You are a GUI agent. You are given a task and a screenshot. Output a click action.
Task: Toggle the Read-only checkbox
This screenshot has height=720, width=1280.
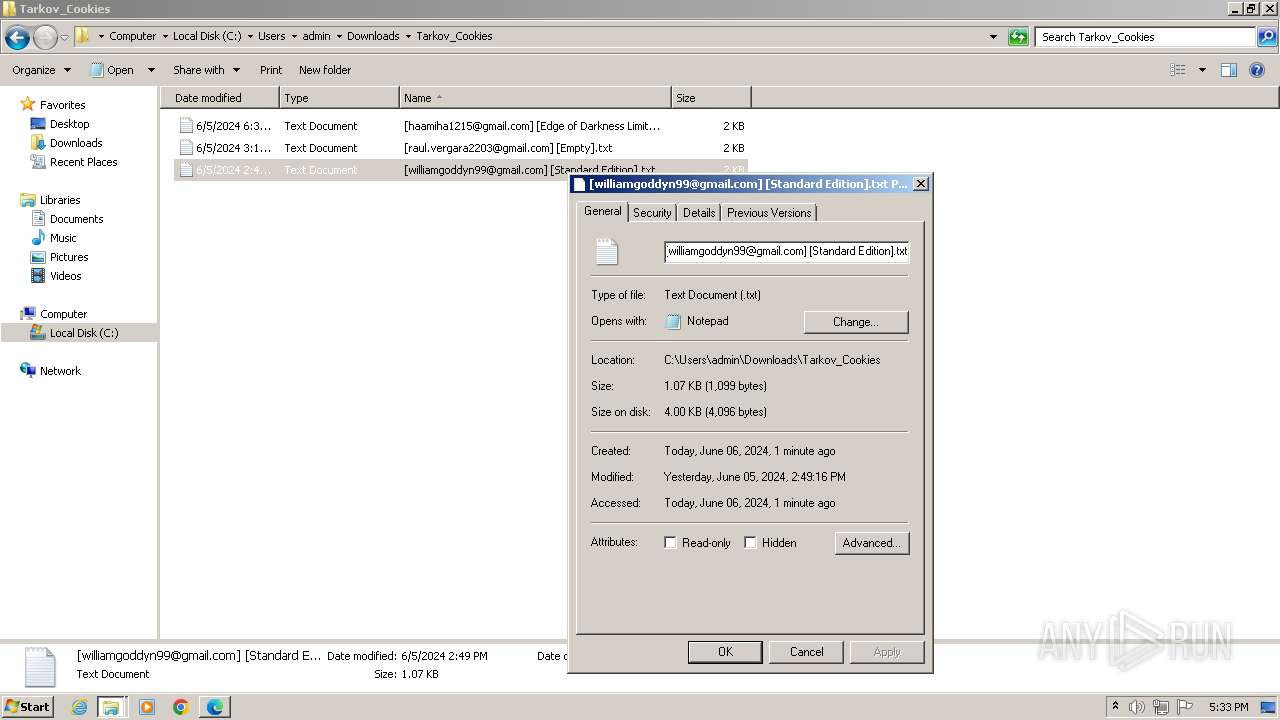tap(670, 542)
